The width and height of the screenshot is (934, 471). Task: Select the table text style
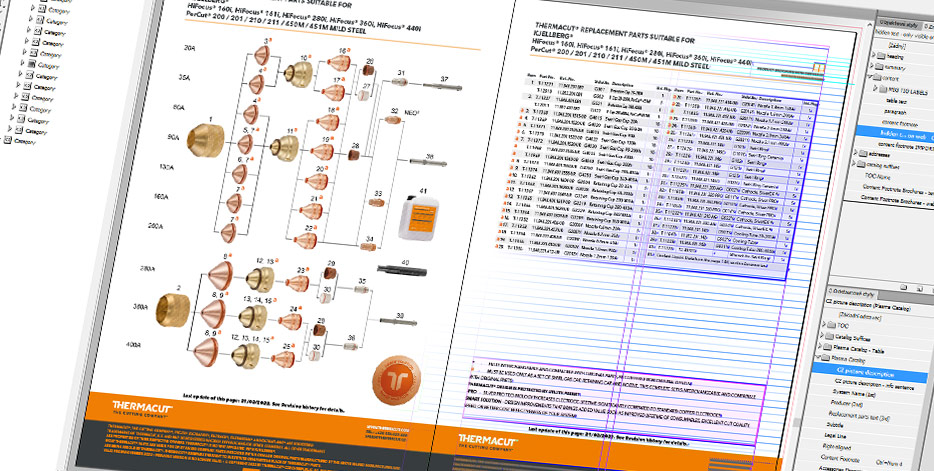pos(896,101)
